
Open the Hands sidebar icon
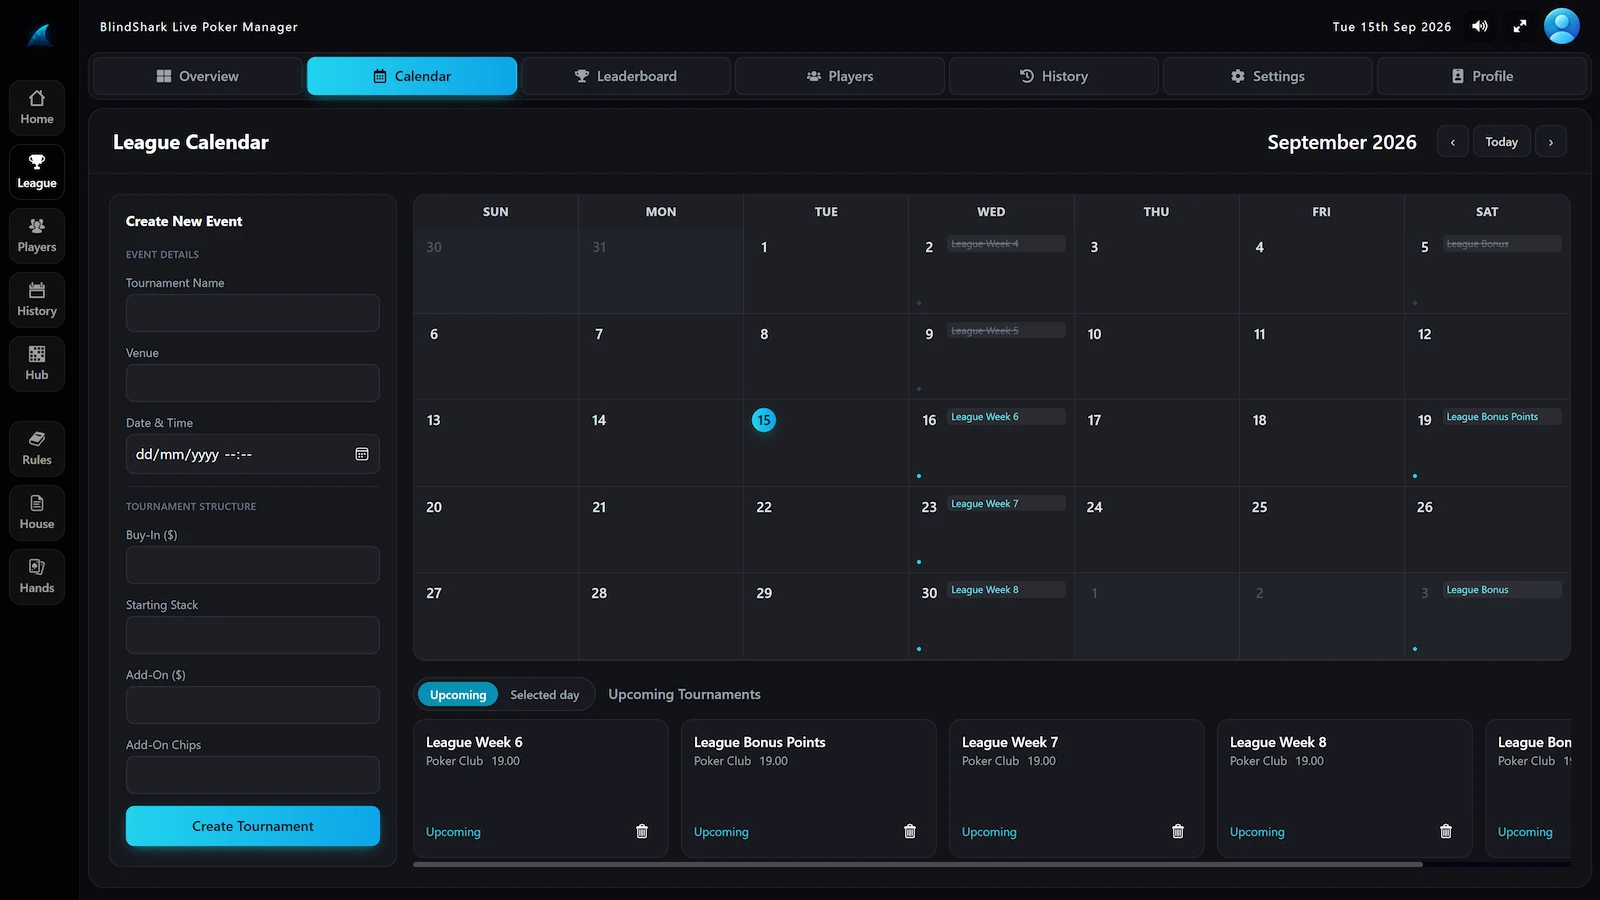pyautogui.click(x=37, y=577)
